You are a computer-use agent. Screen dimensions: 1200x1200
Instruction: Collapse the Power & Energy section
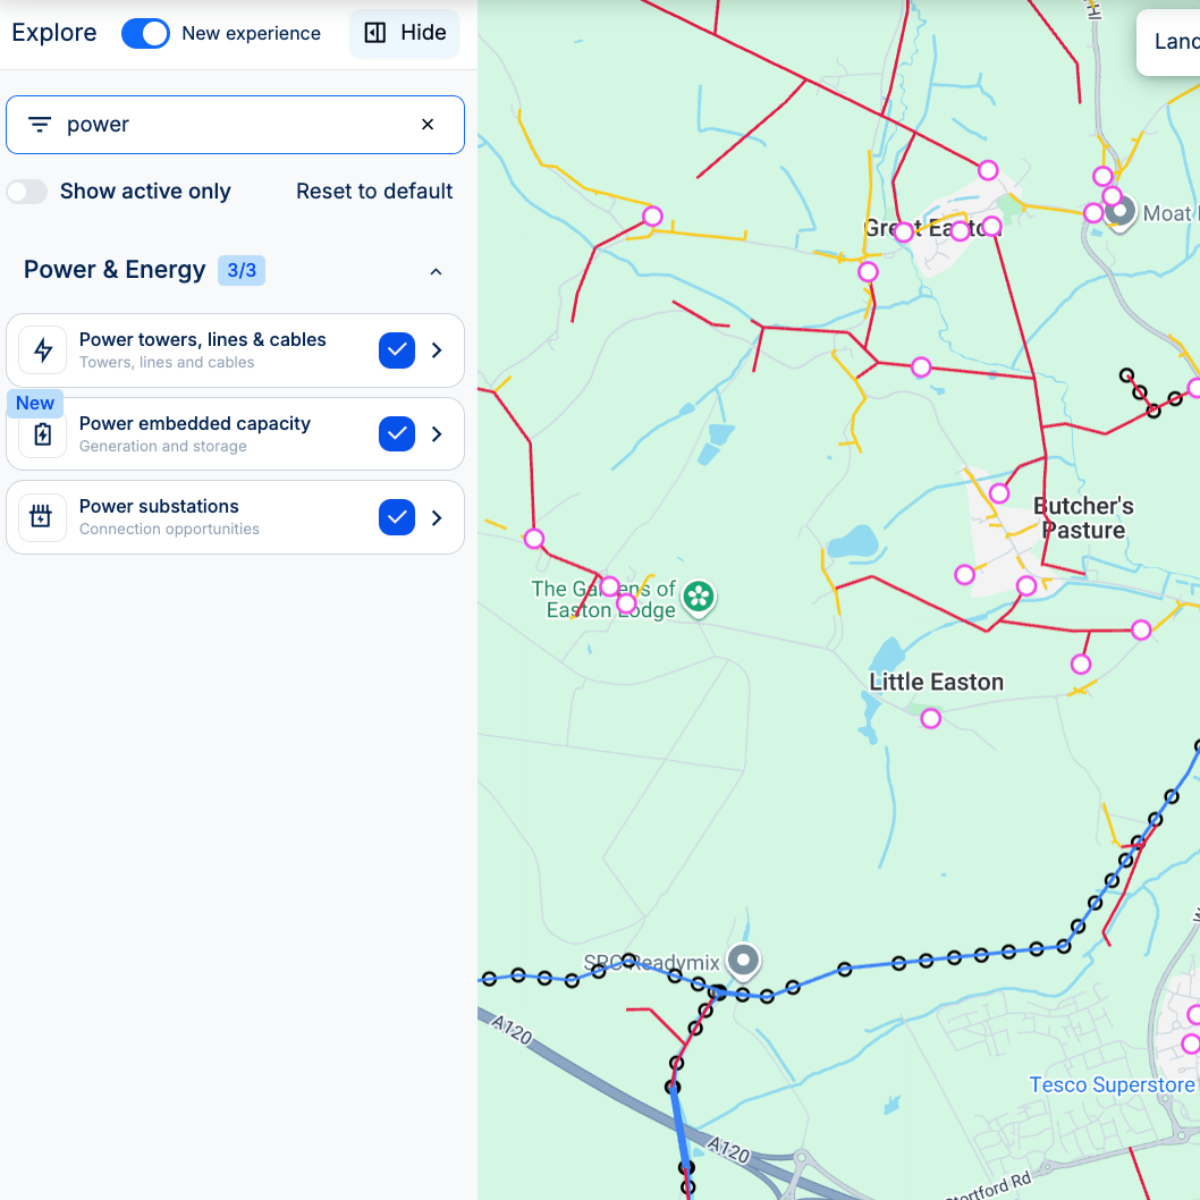[x=436, y=271]
